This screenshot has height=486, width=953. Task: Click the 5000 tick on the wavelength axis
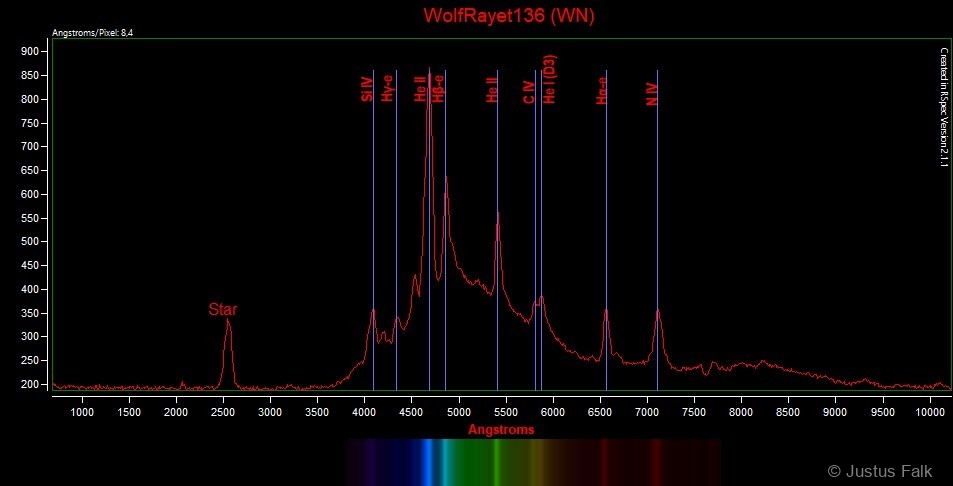[x=459, y=411]
